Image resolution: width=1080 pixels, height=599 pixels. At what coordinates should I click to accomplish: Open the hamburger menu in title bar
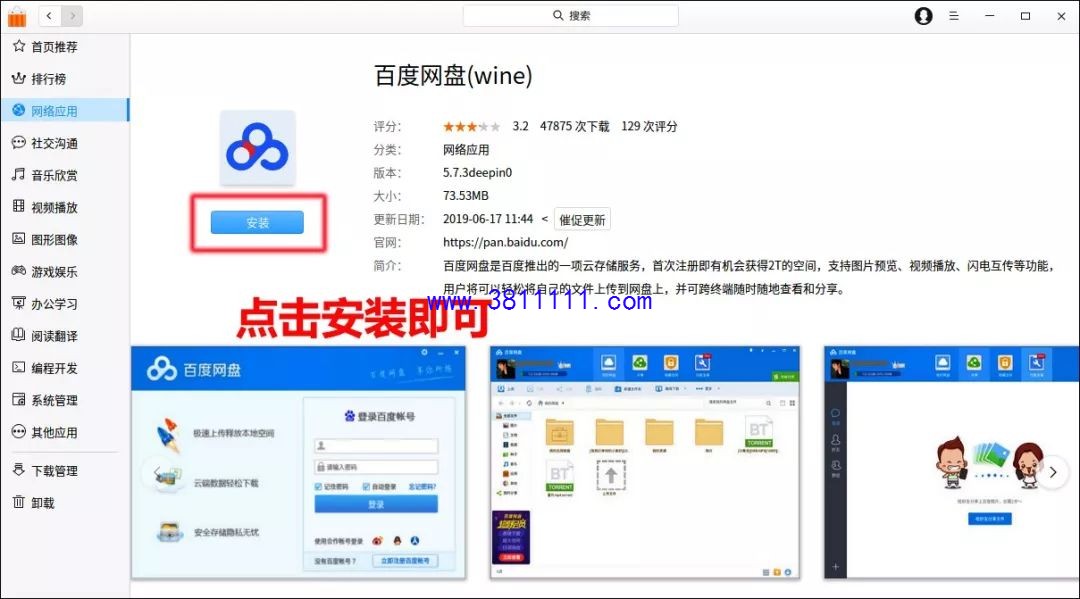coord(954,16)
